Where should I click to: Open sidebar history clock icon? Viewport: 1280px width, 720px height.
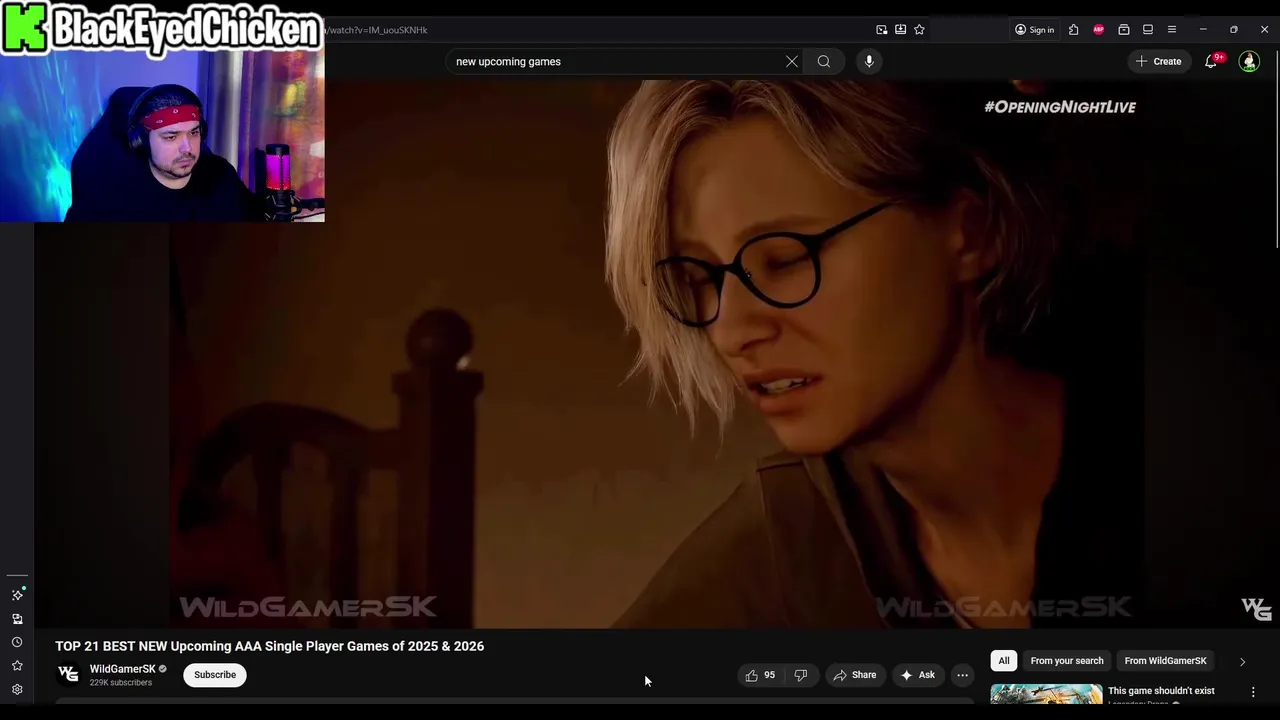click(x=17, y=642)
